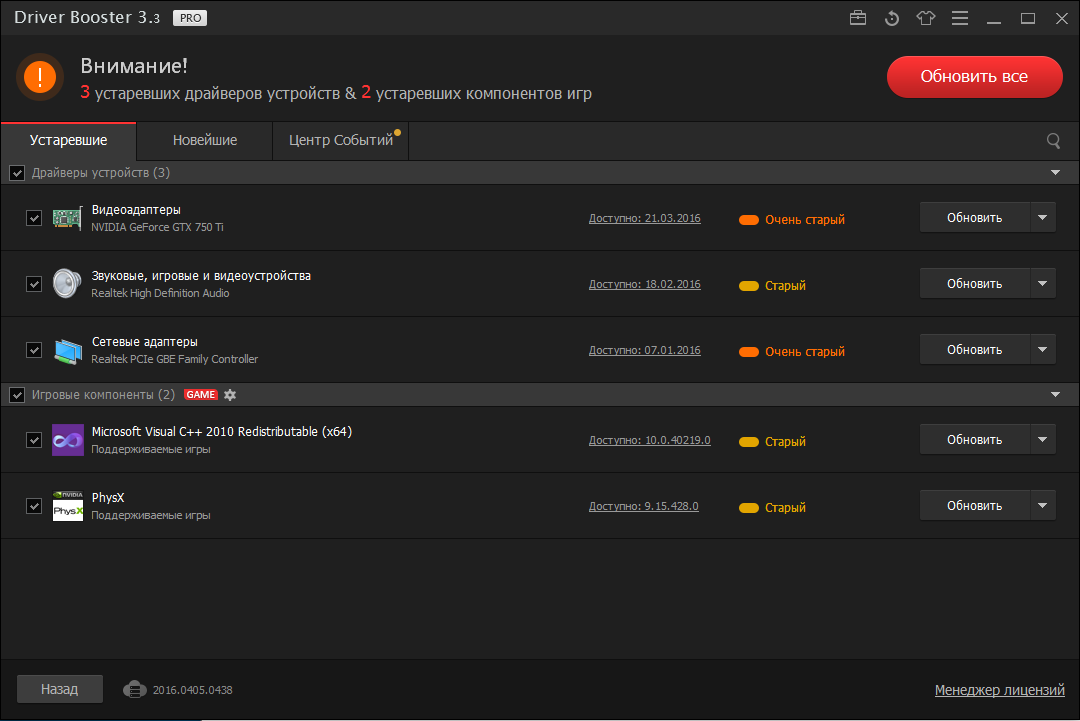Go back with the Назад button
1080x721 pixels.
point(60,689)
